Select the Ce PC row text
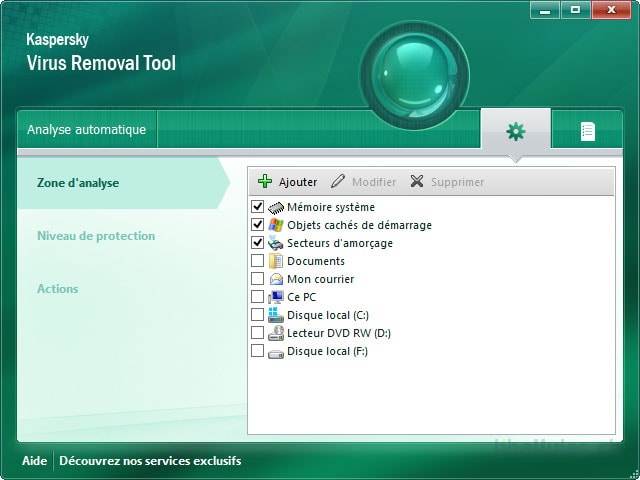The width and height of the screenshot is (640, 480). [x=302, y=297]
